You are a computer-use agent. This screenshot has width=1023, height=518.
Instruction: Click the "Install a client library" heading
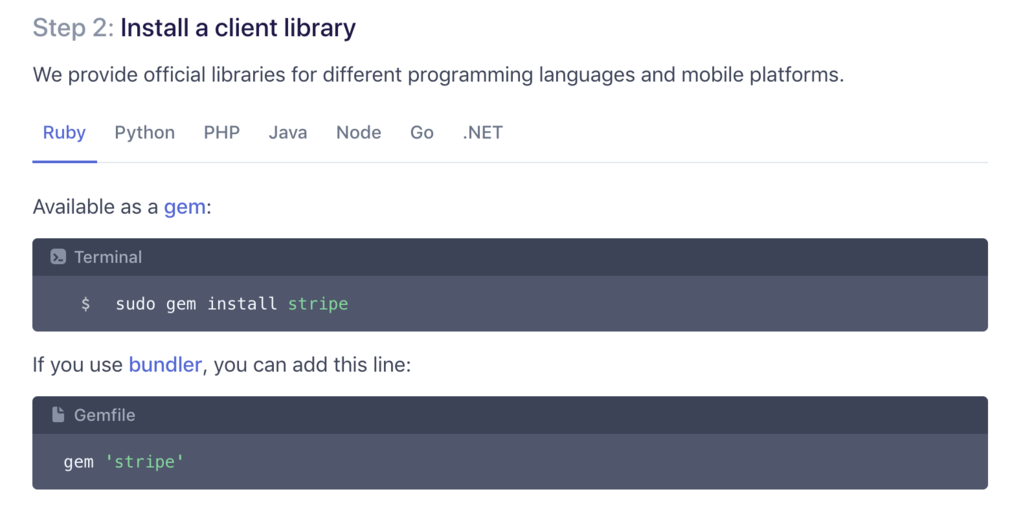(x=238, y=28)
